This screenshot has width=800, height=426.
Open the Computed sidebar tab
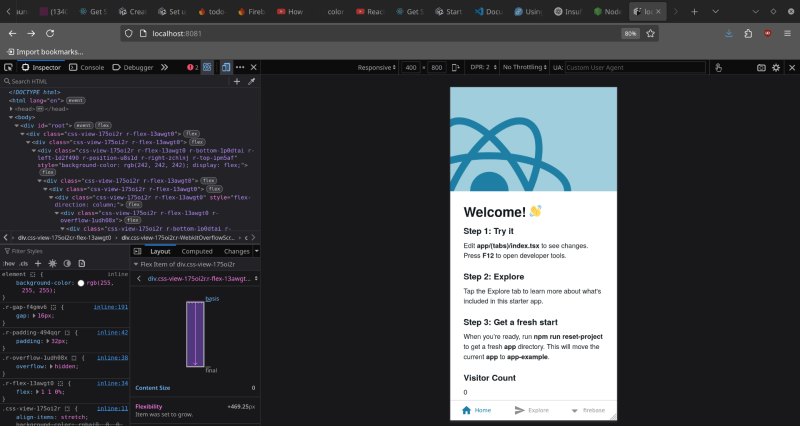tap(197, 251)
